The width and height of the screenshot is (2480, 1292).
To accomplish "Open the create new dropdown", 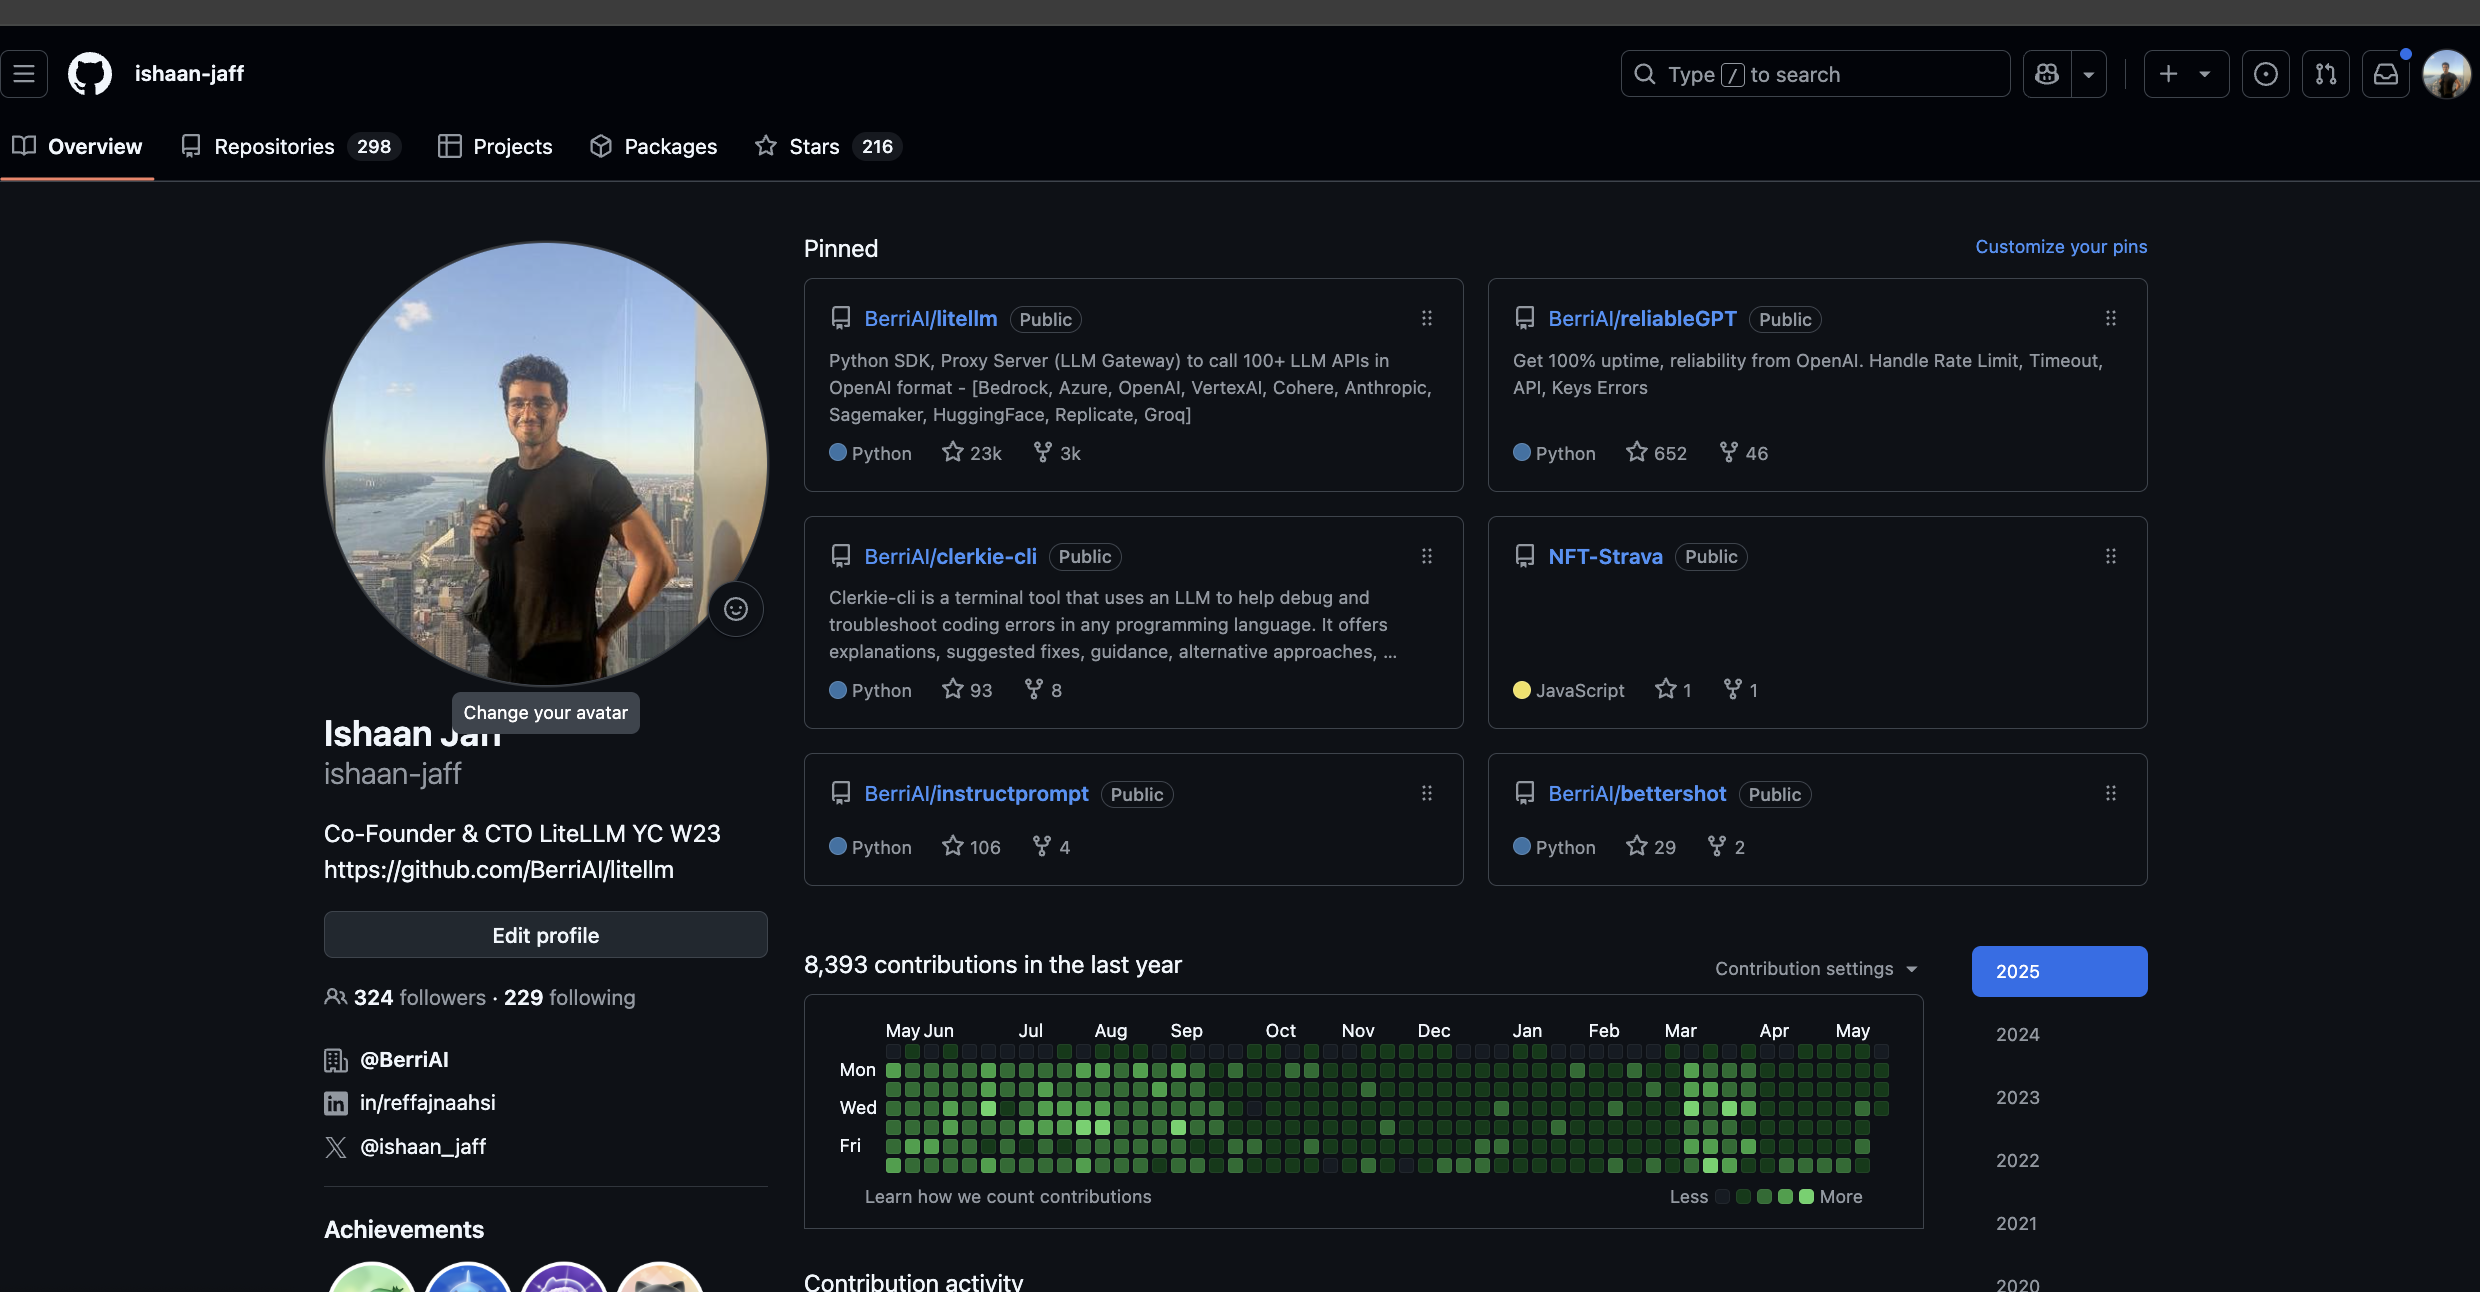I will tap(2186, 73).
